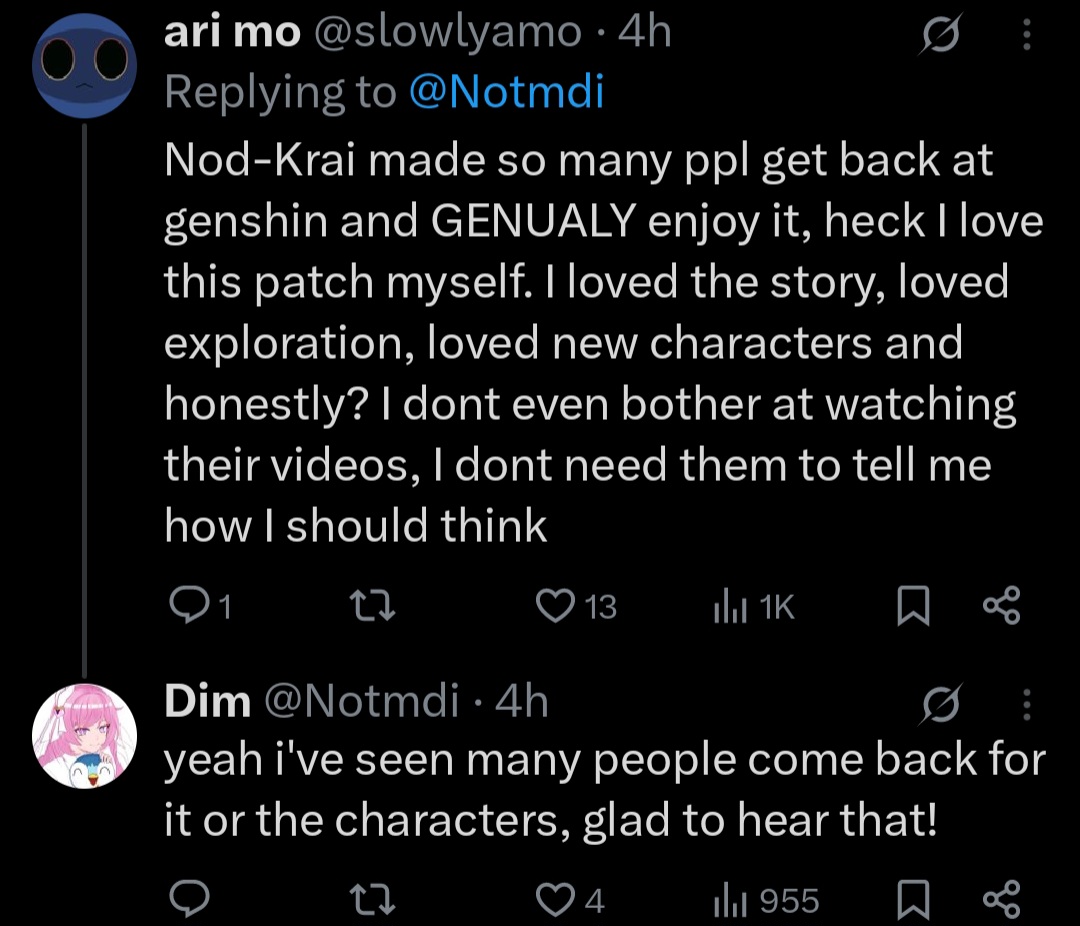Retweet ari mo's Nod-Krai tweet
Viewport: 1080px width, 926px height.
pos(372,606)
